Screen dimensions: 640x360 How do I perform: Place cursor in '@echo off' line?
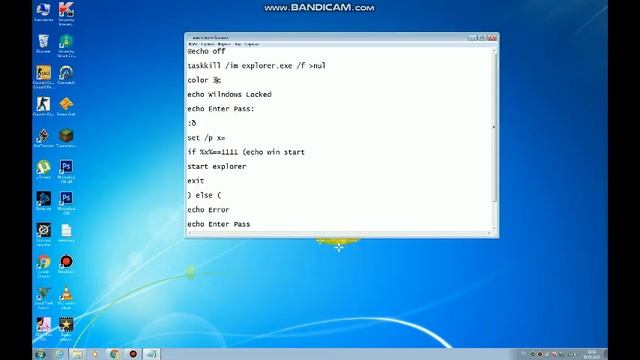click(x=206, y=51)
